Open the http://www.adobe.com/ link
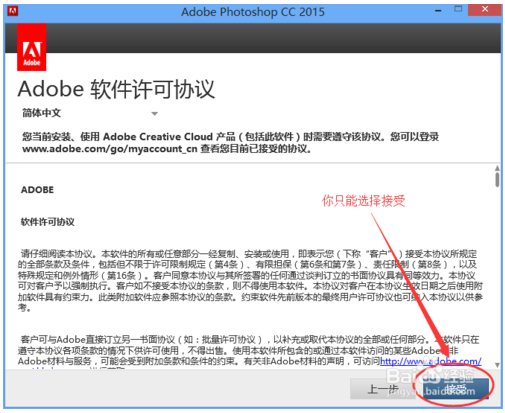Viewport: 505px width, 413px height. (431, 361)
